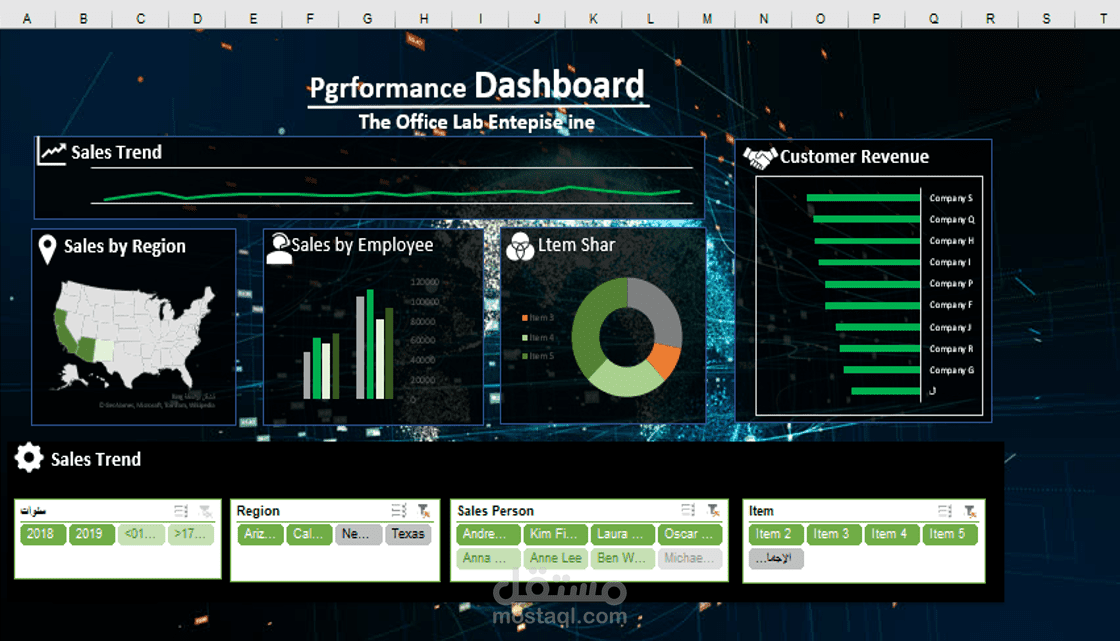The width and height of the screenshot is (1120, 641).
Task: Click the Region slicer header label
Action: click(x=258, y=511)
